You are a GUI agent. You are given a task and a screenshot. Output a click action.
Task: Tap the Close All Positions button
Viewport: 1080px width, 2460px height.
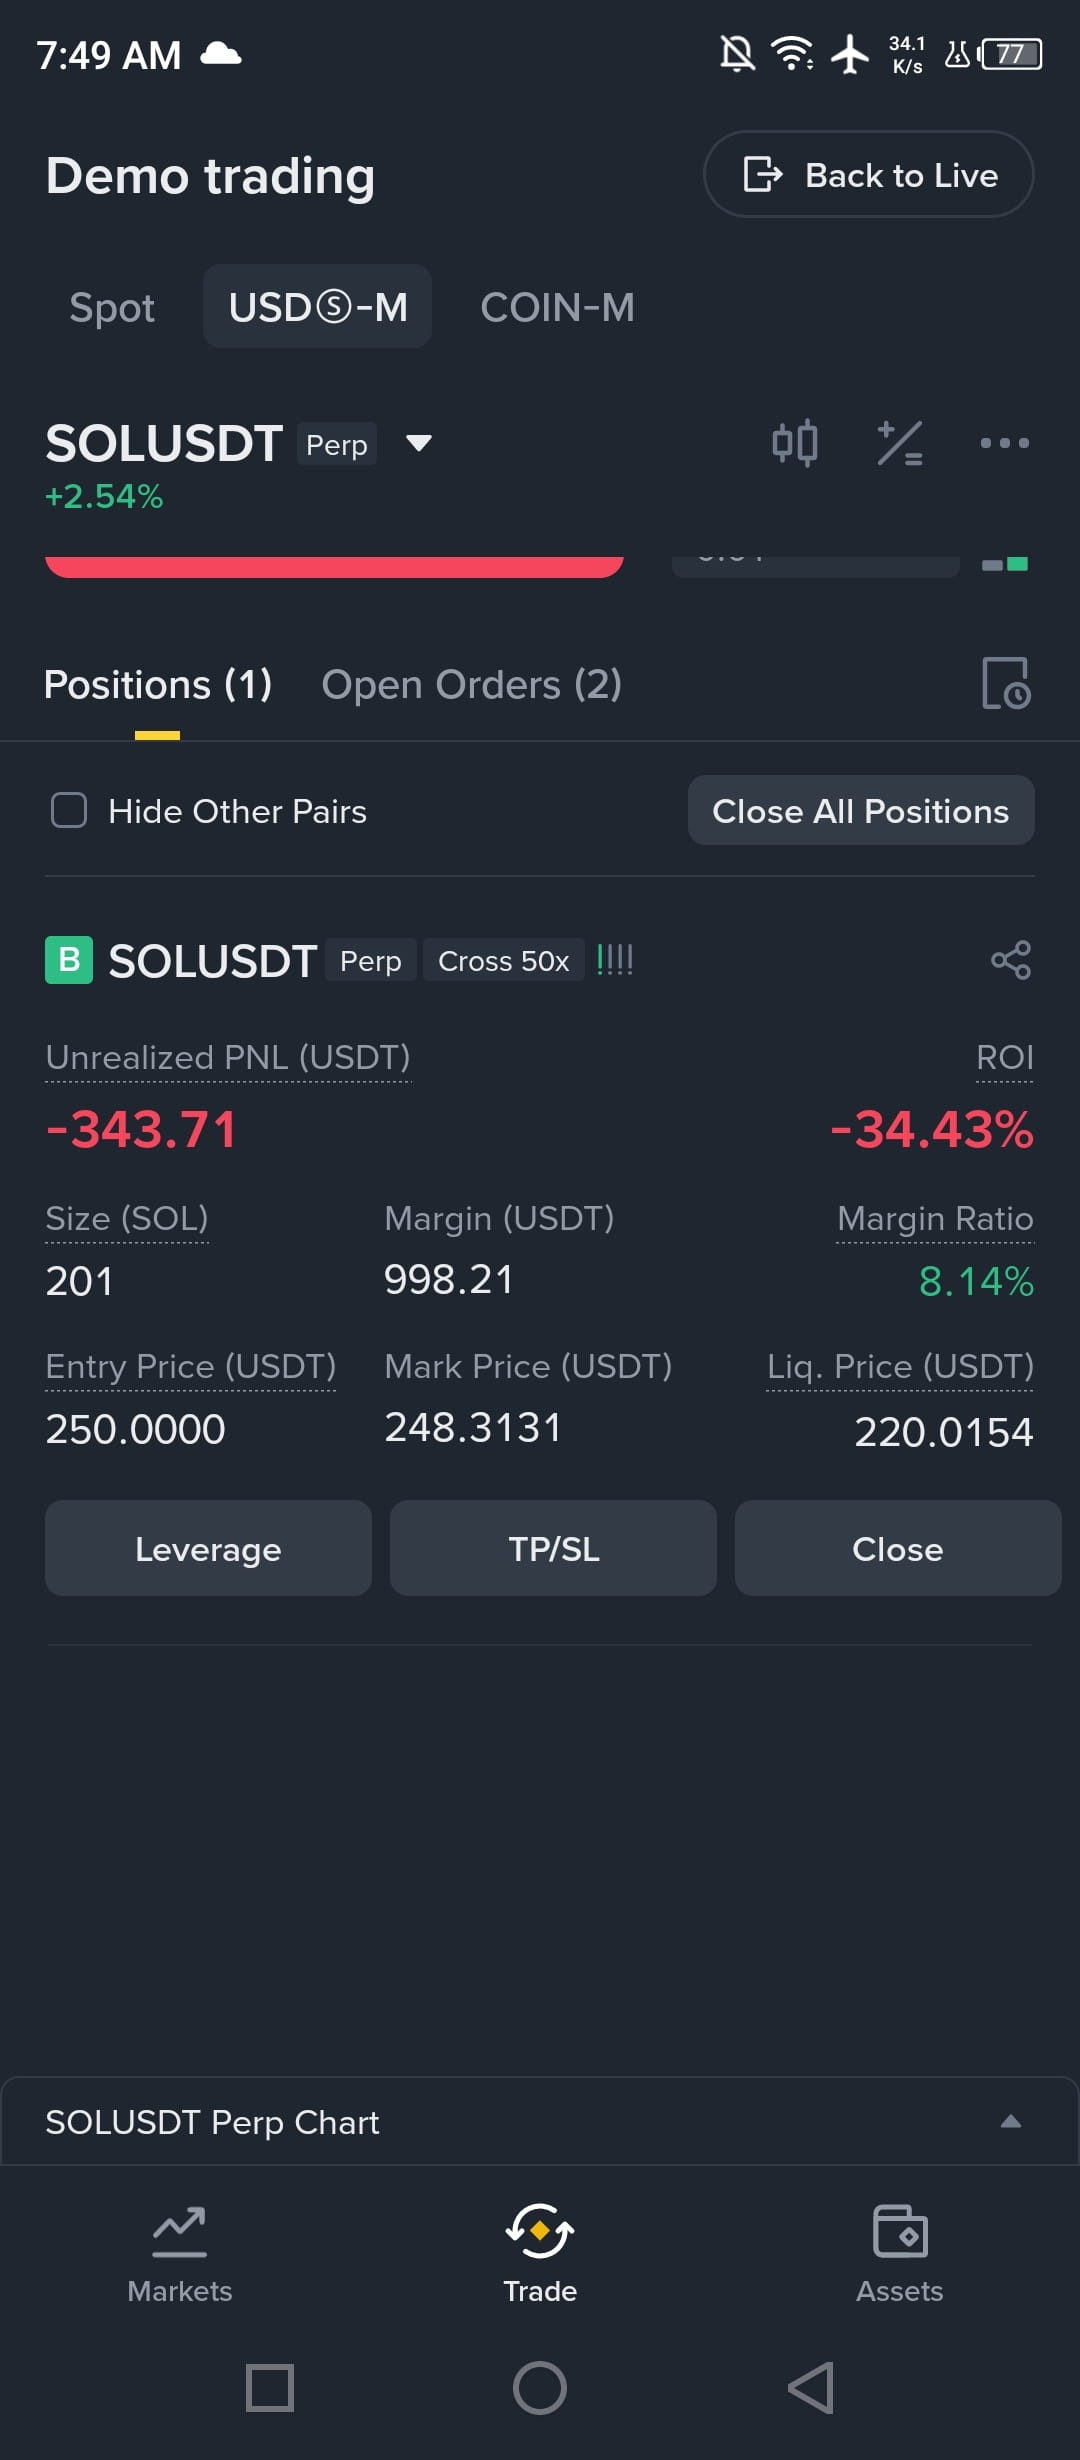[x=861, y=810]
